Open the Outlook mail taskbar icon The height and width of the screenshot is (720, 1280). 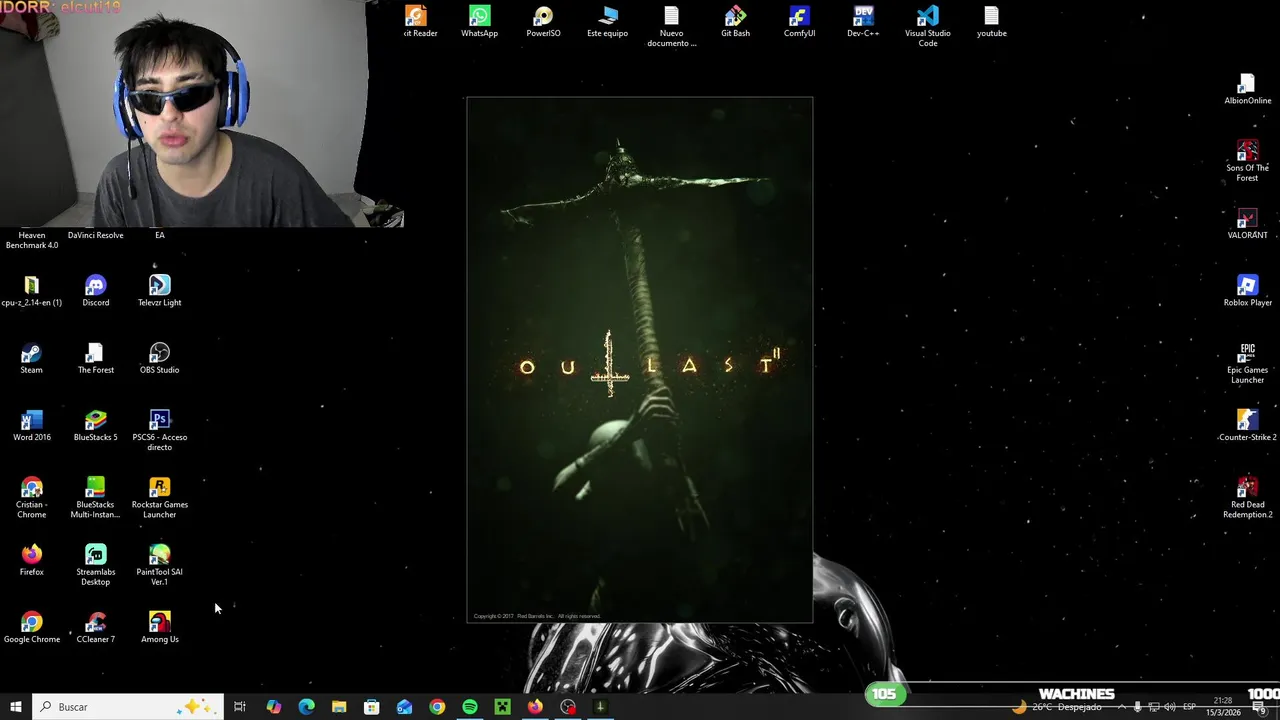click(x=404, y=707)
